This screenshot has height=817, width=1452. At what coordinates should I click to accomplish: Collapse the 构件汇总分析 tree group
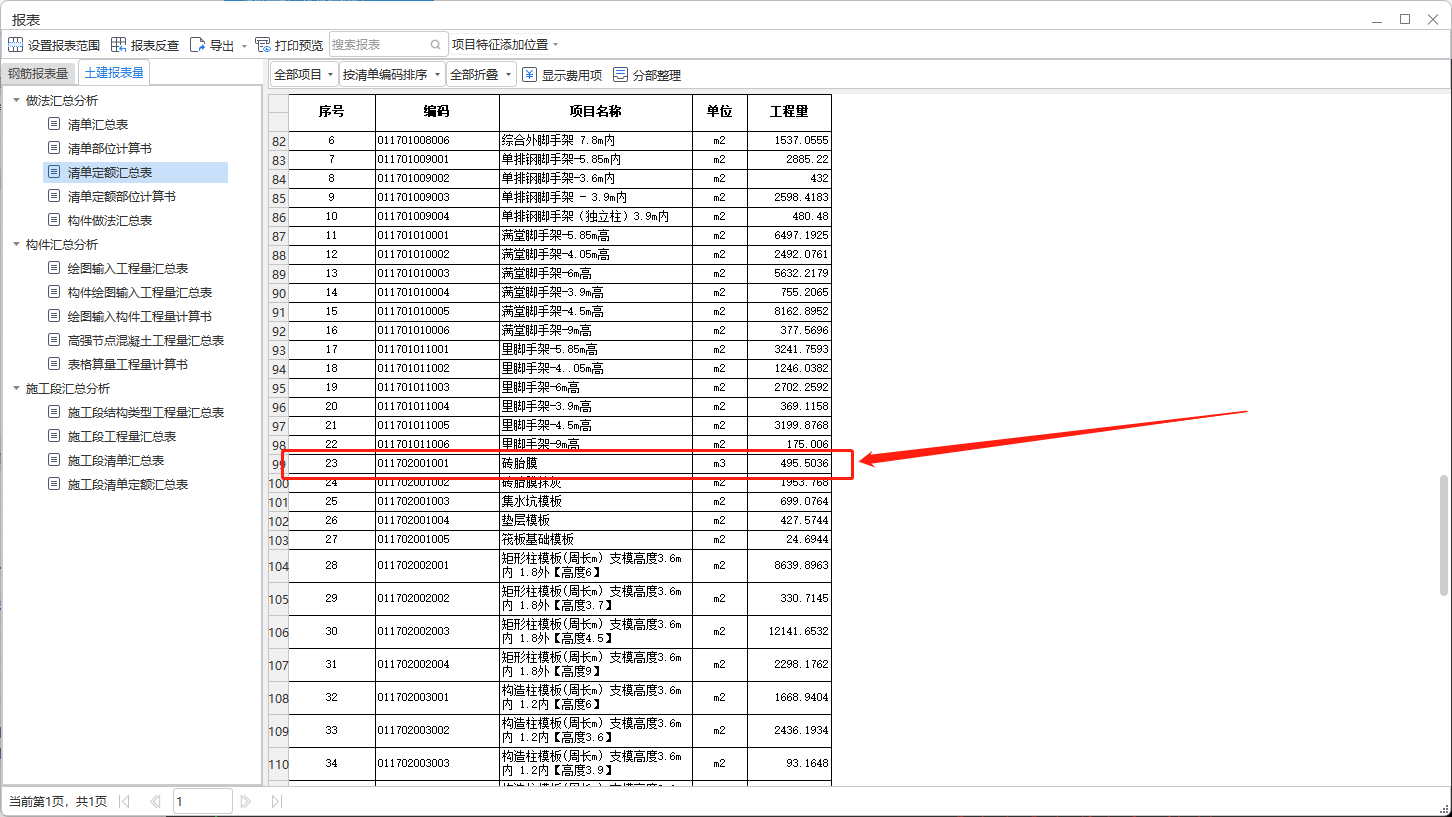click(16, 245)
